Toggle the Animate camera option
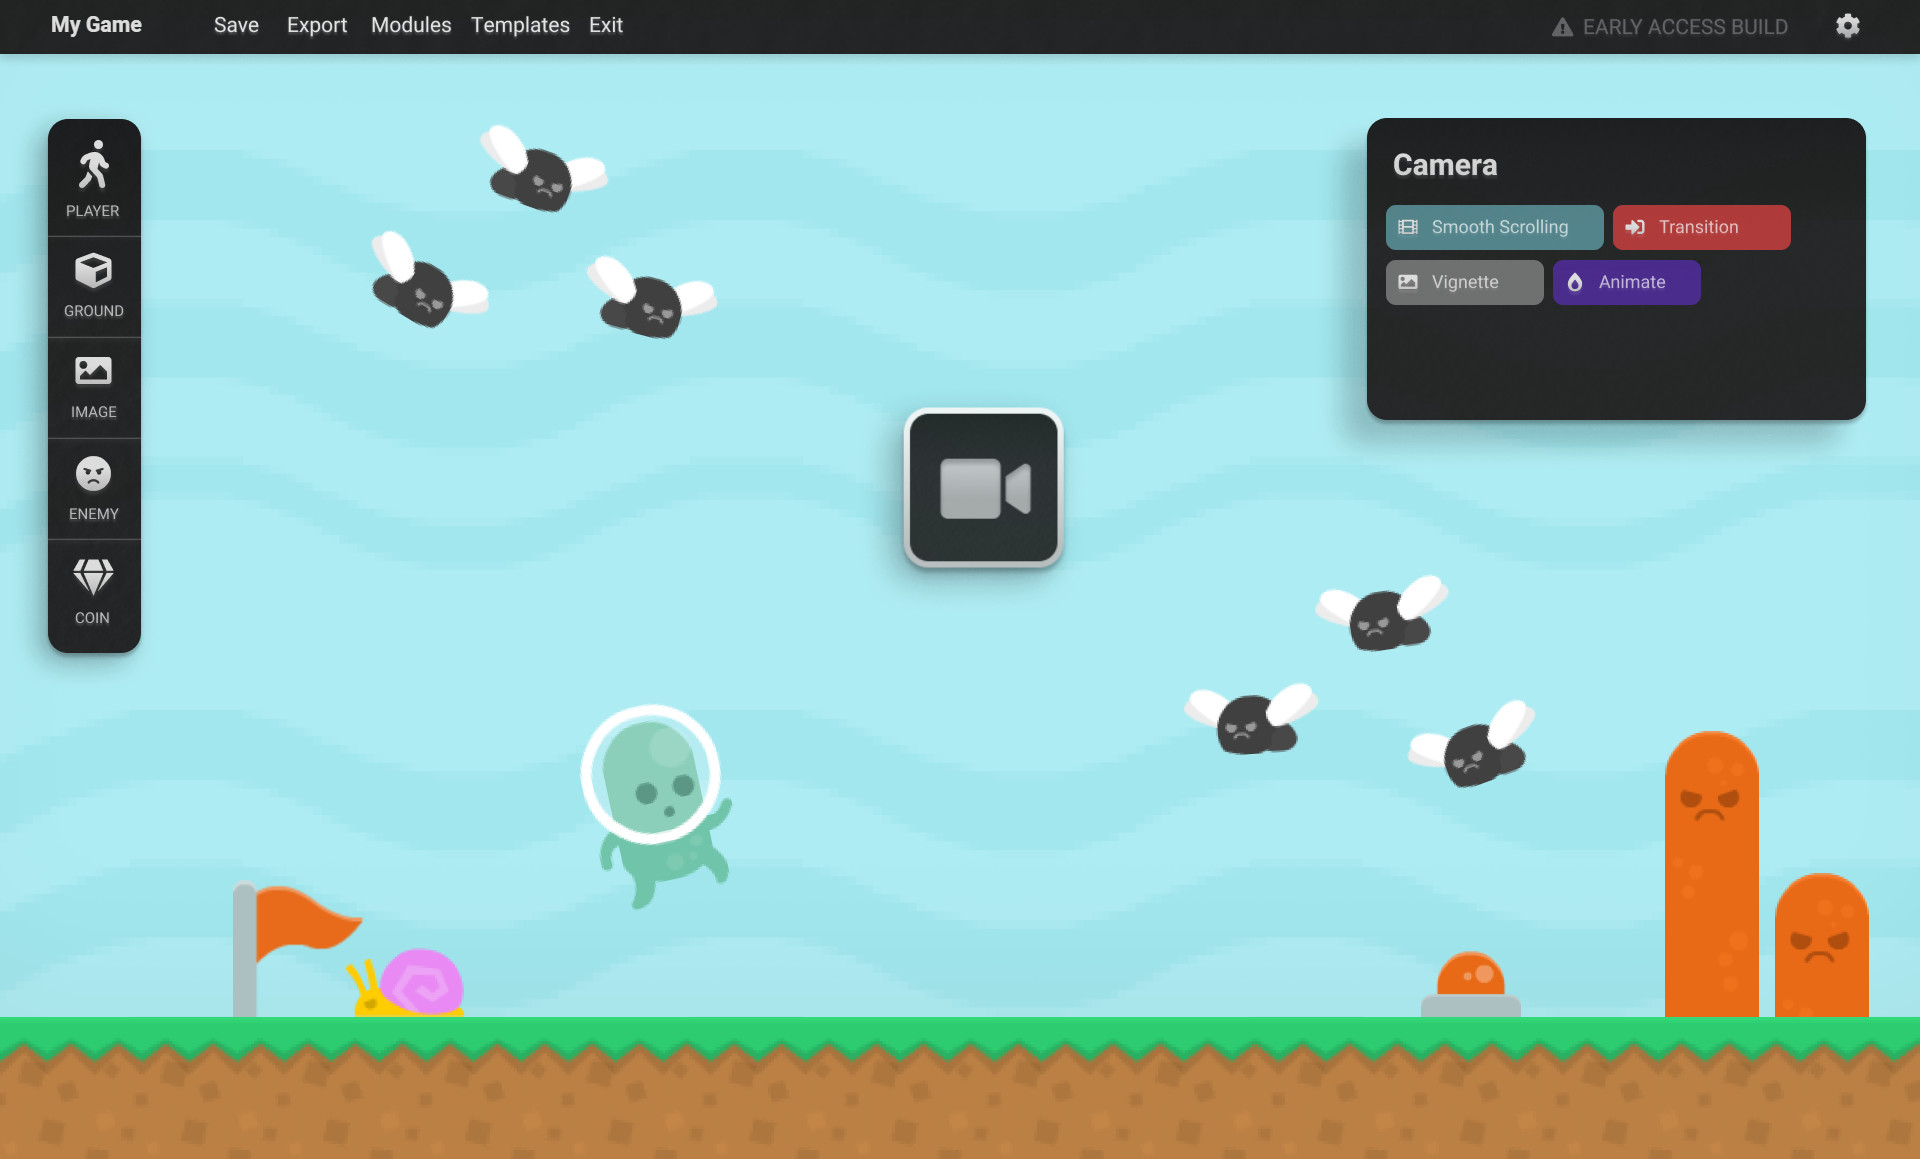 (1626, 282)
